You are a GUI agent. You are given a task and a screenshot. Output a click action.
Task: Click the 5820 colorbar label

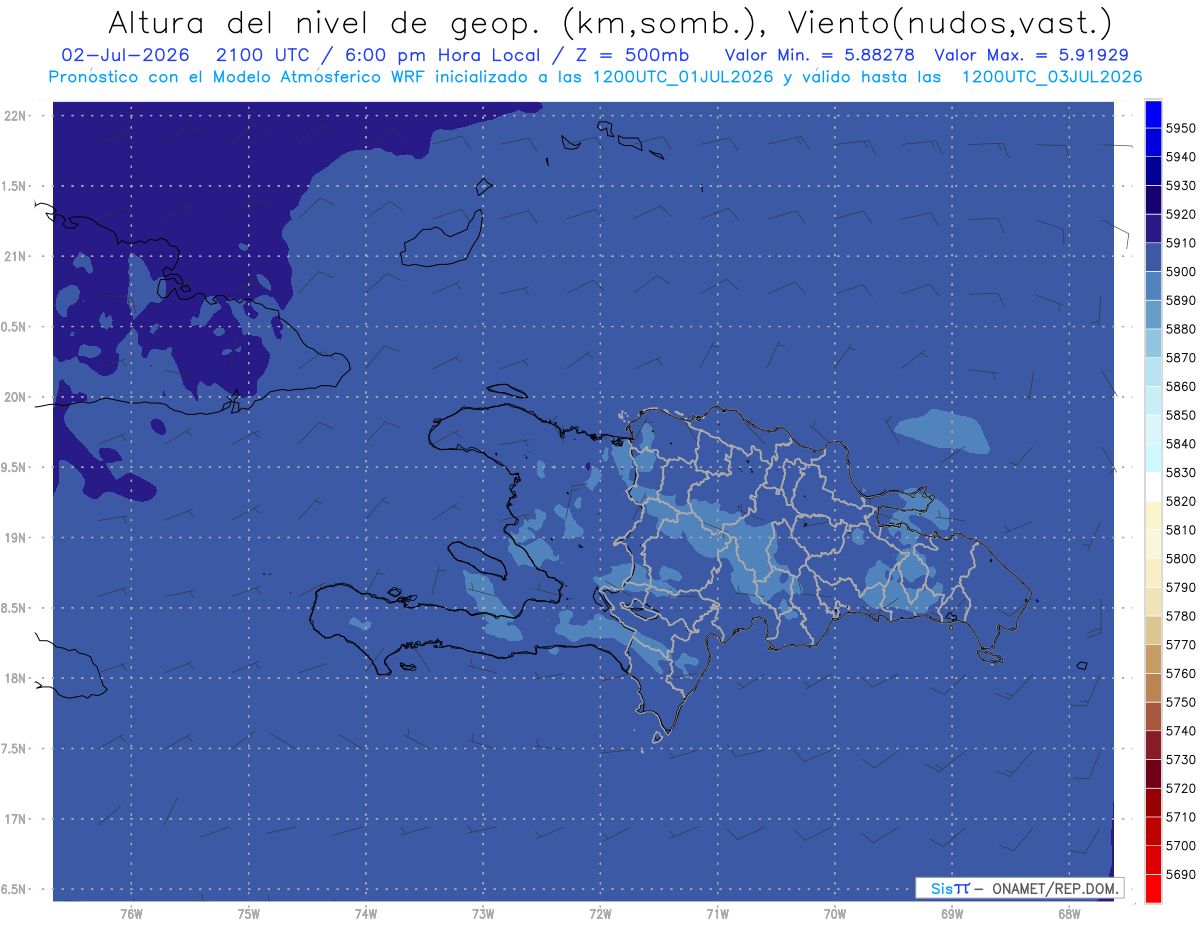pos(1181,501)
